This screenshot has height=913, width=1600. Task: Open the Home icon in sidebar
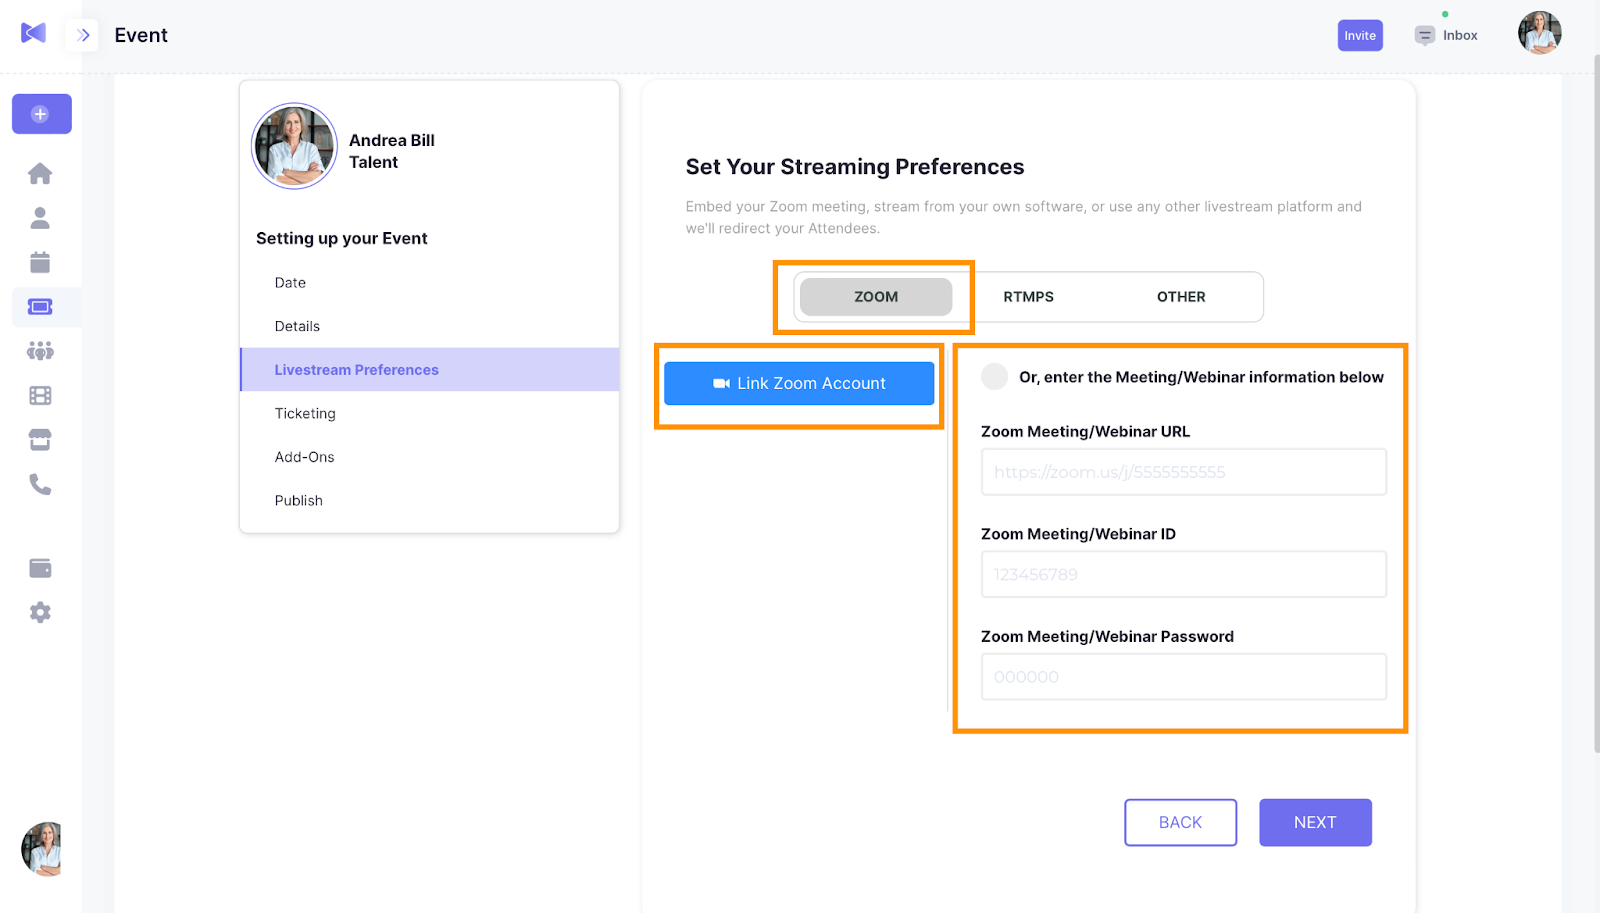tap(40, 173)
